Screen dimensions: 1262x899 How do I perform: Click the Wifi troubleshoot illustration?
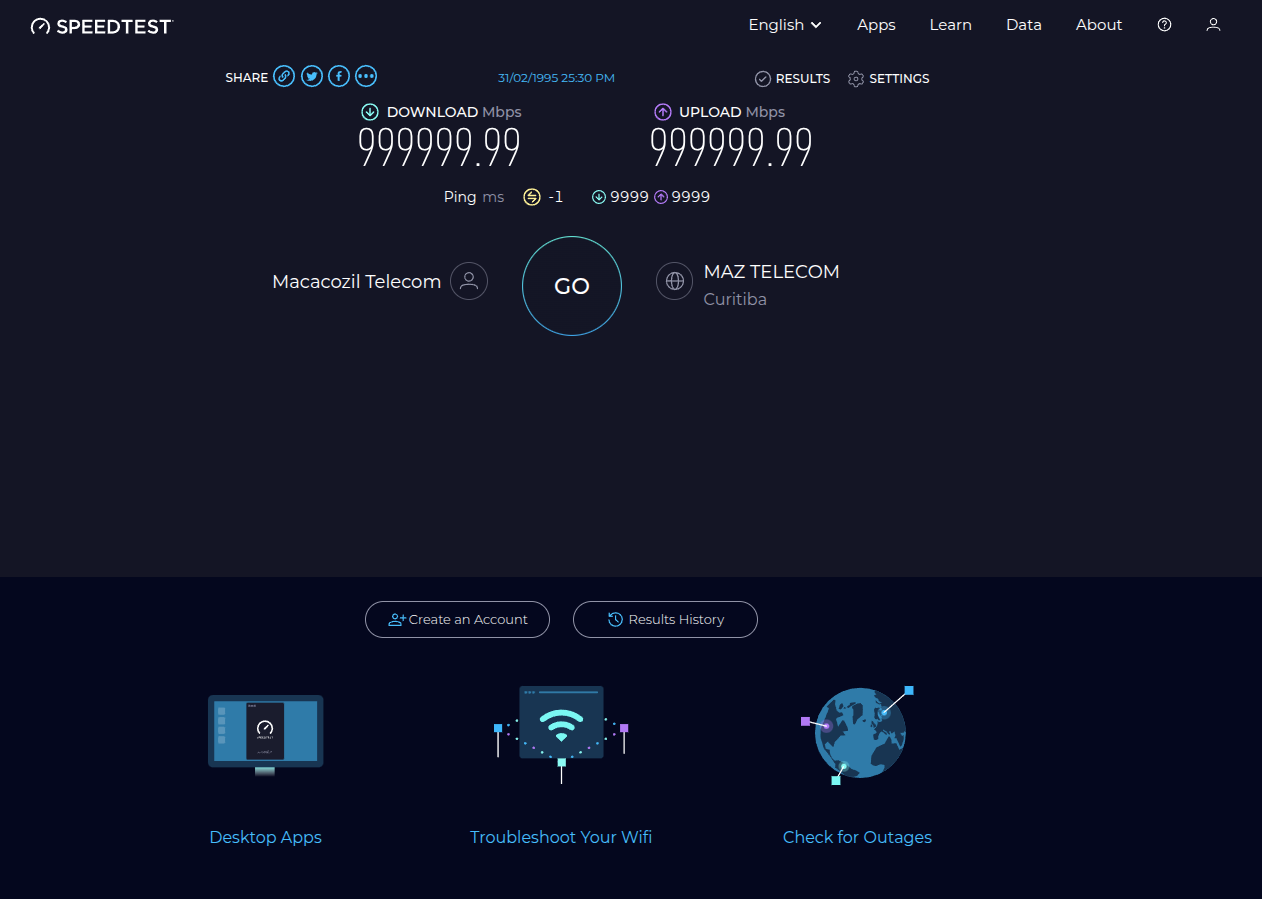click(561, 735)
